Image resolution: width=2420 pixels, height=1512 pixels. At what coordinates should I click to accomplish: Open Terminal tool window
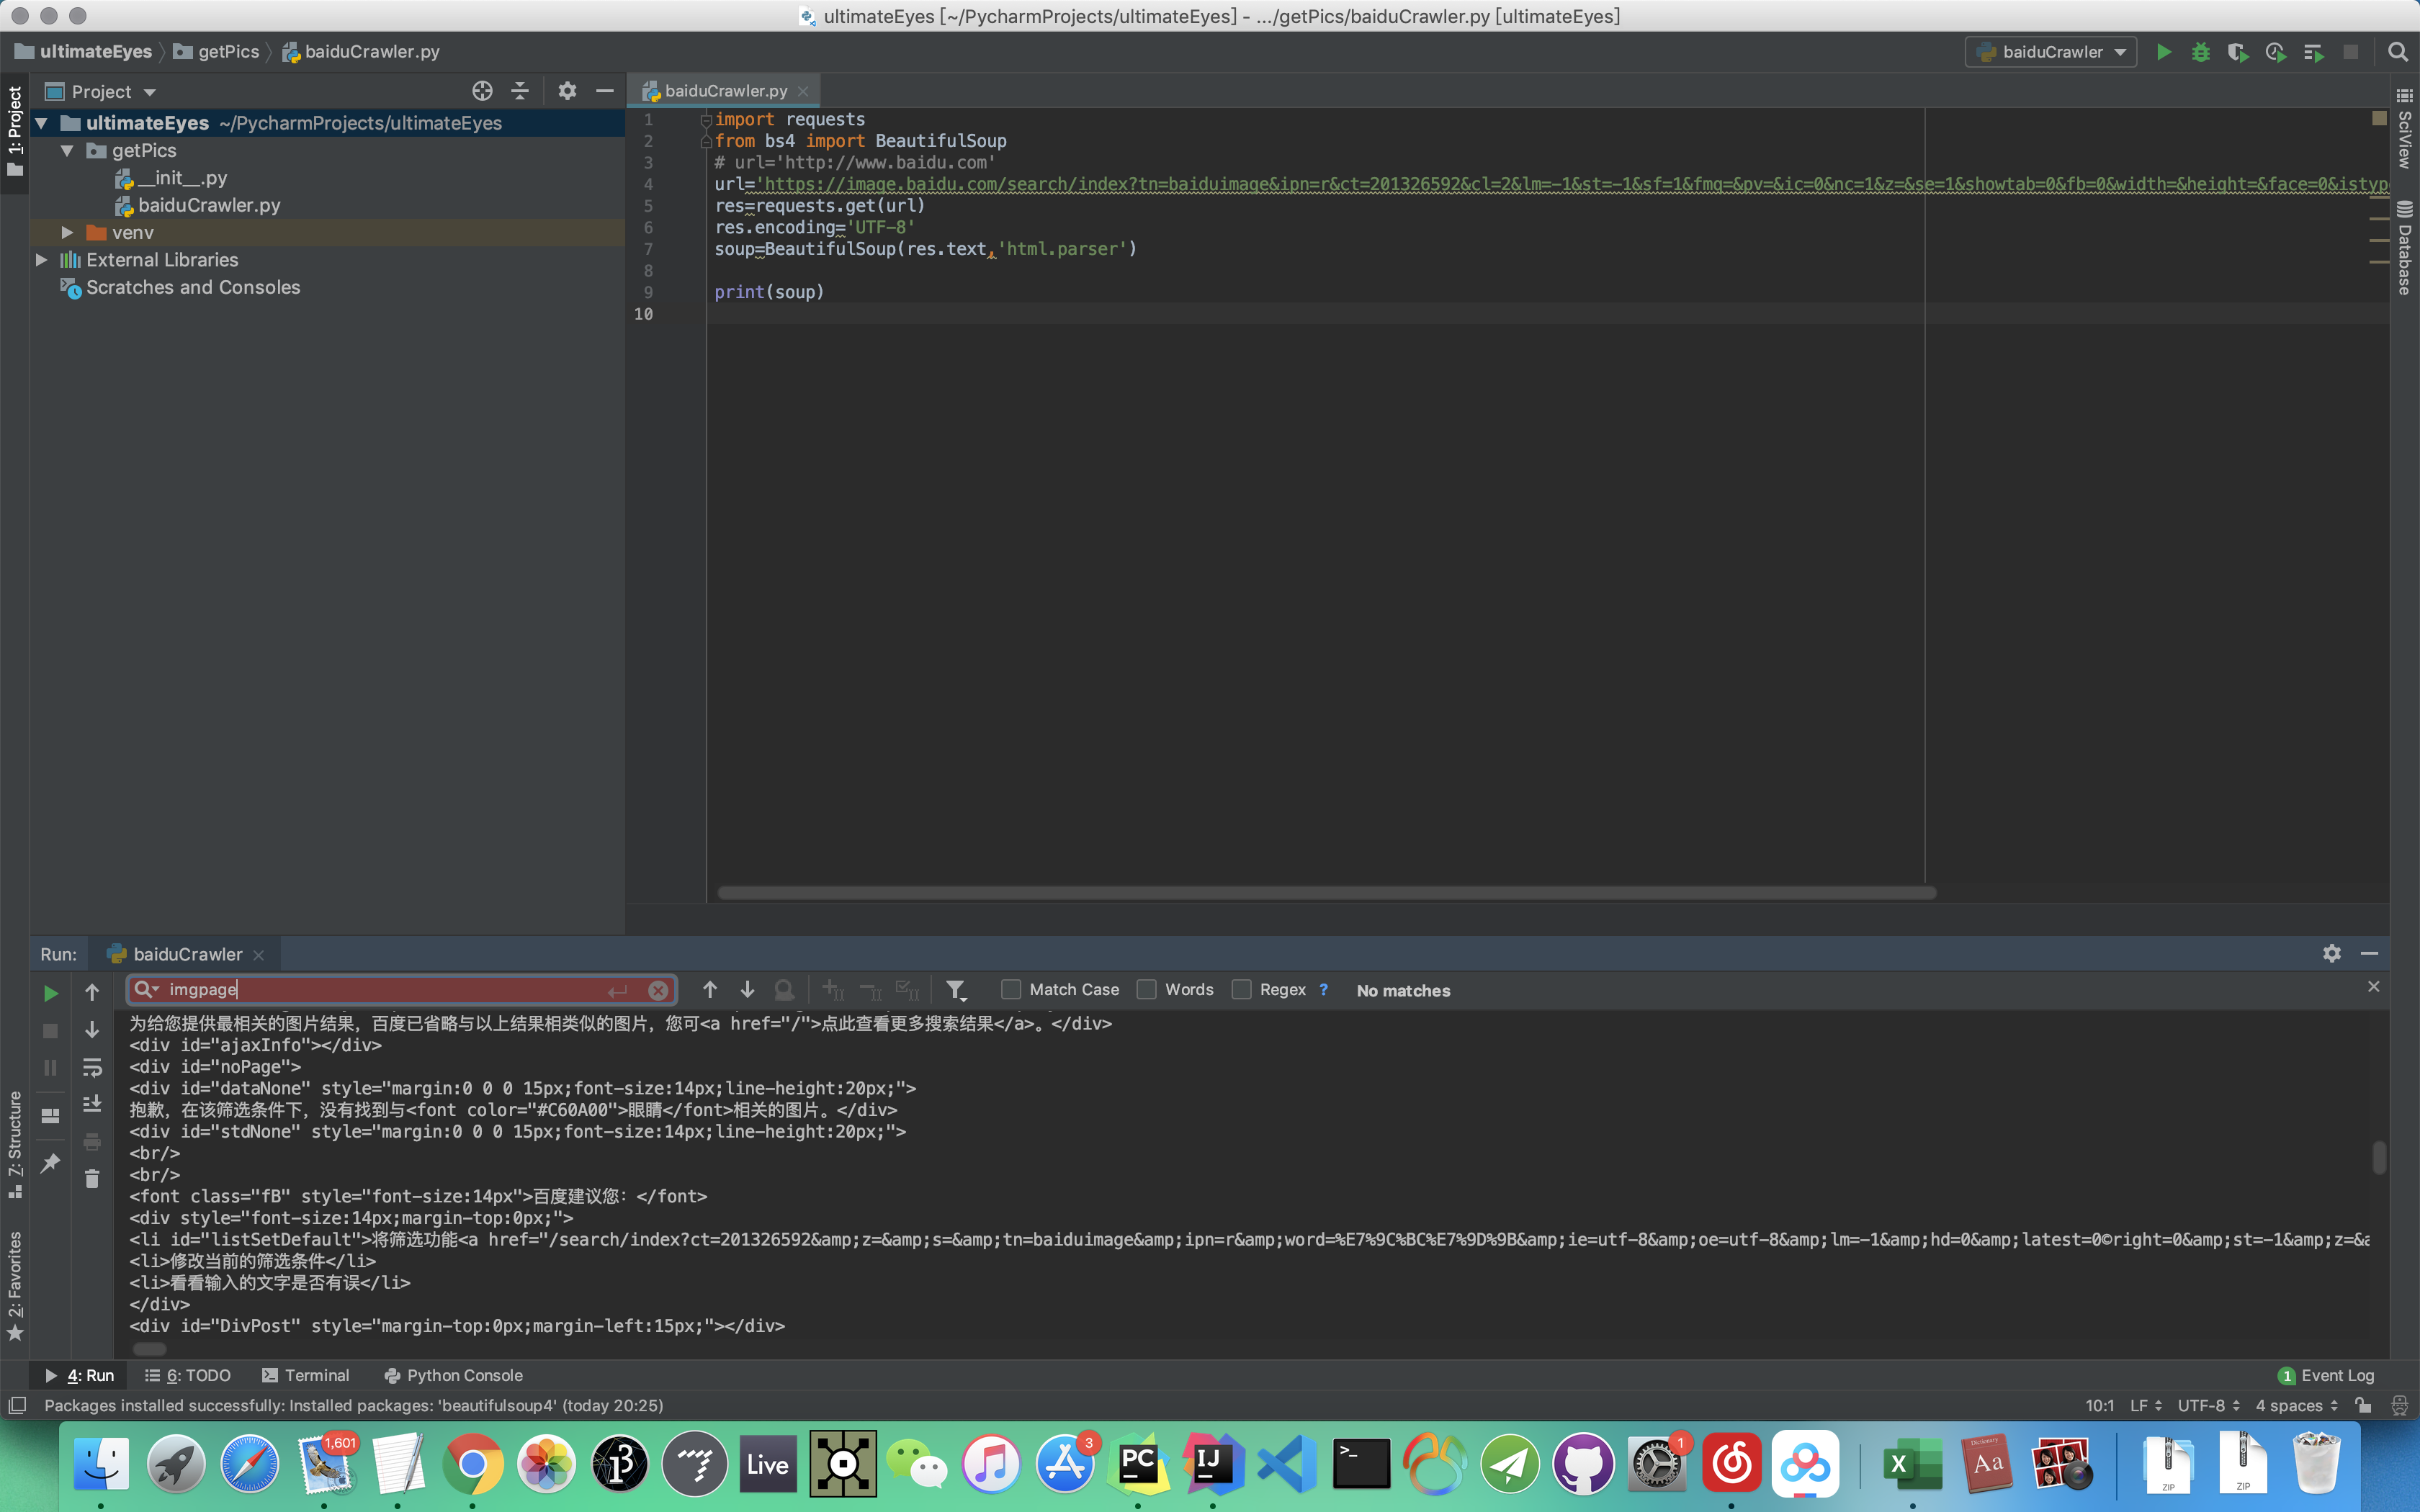306,1375
